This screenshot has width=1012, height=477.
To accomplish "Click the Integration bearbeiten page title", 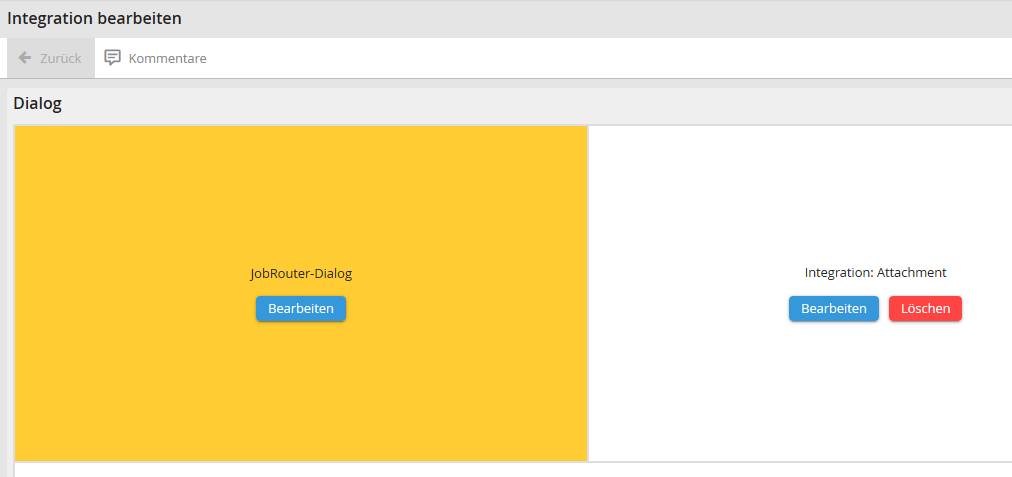I will tap(95, 18).
